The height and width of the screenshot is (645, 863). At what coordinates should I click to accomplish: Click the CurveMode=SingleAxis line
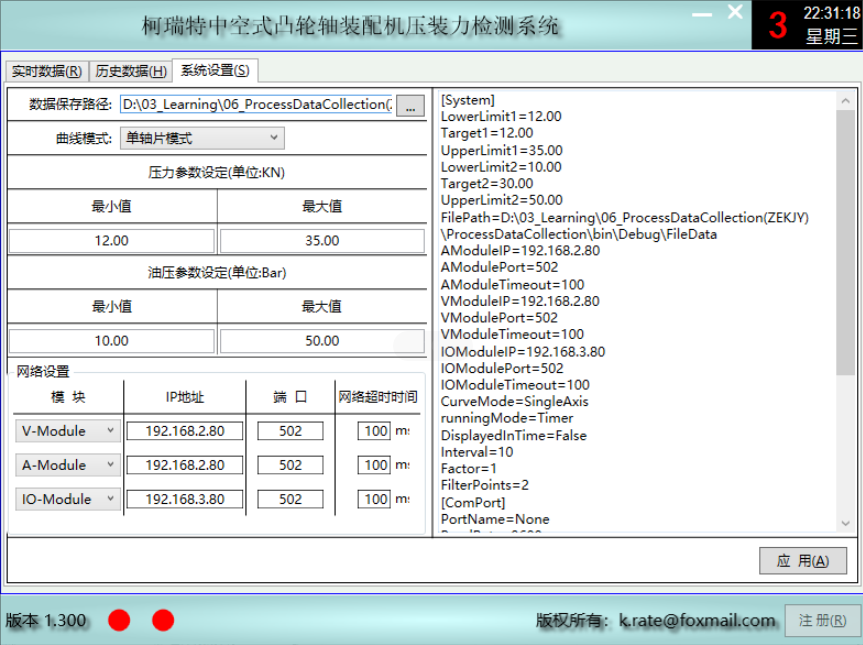[x=515, y=401]
